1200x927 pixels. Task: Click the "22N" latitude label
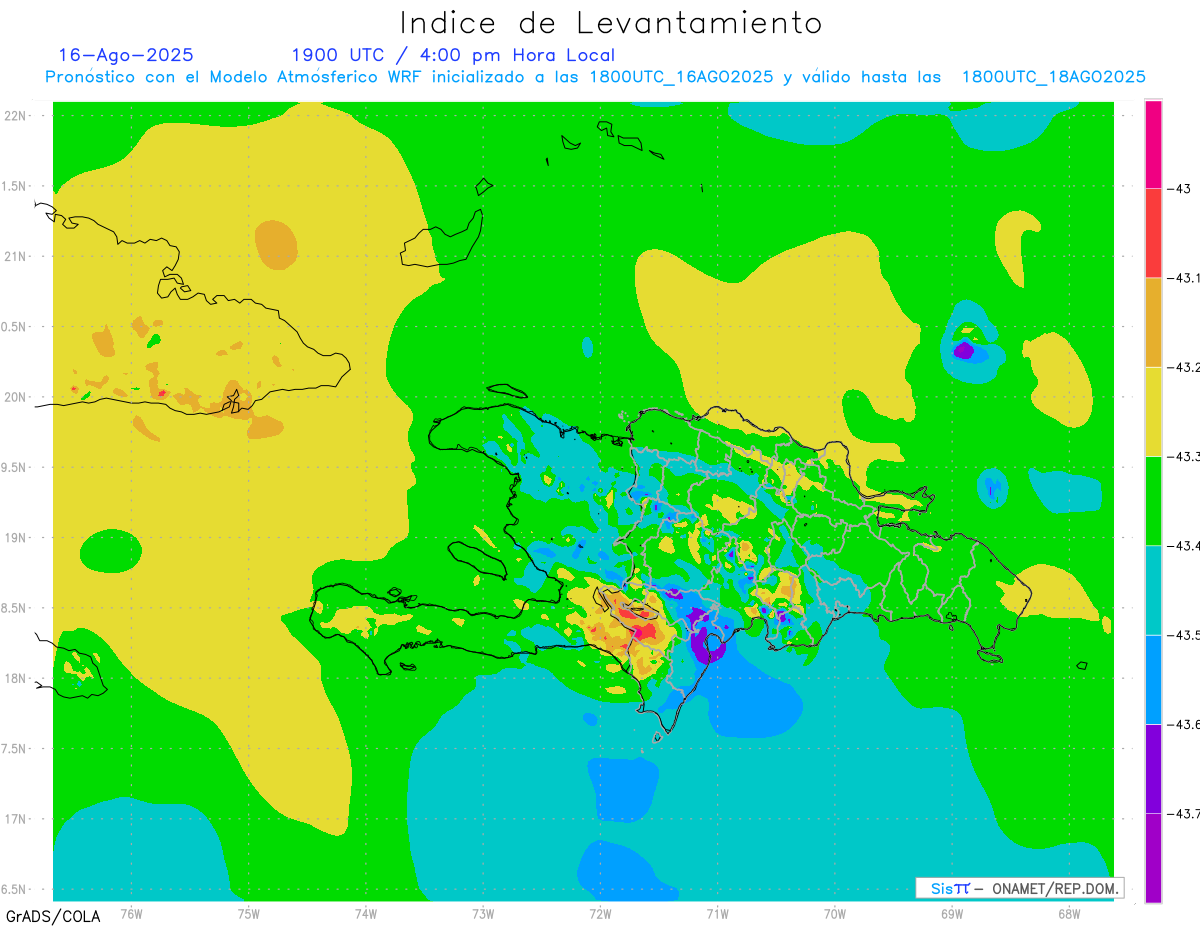click(16, 115)
